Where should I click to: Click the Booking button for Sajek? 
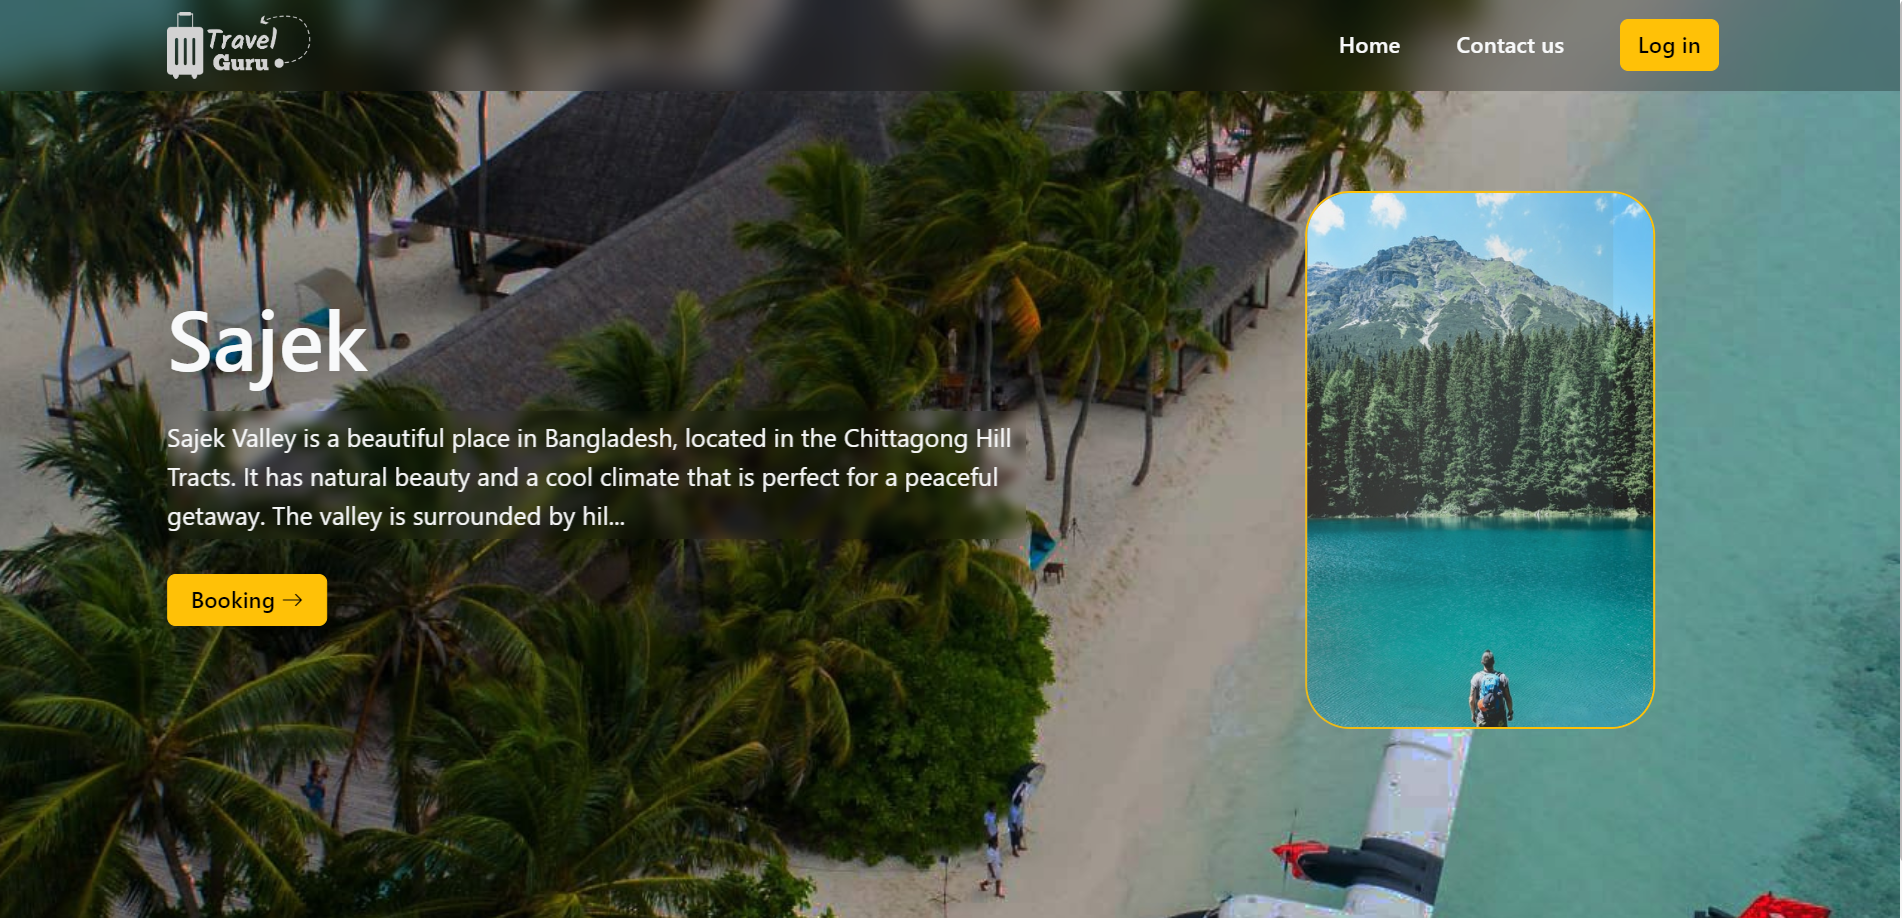[247, 600]
